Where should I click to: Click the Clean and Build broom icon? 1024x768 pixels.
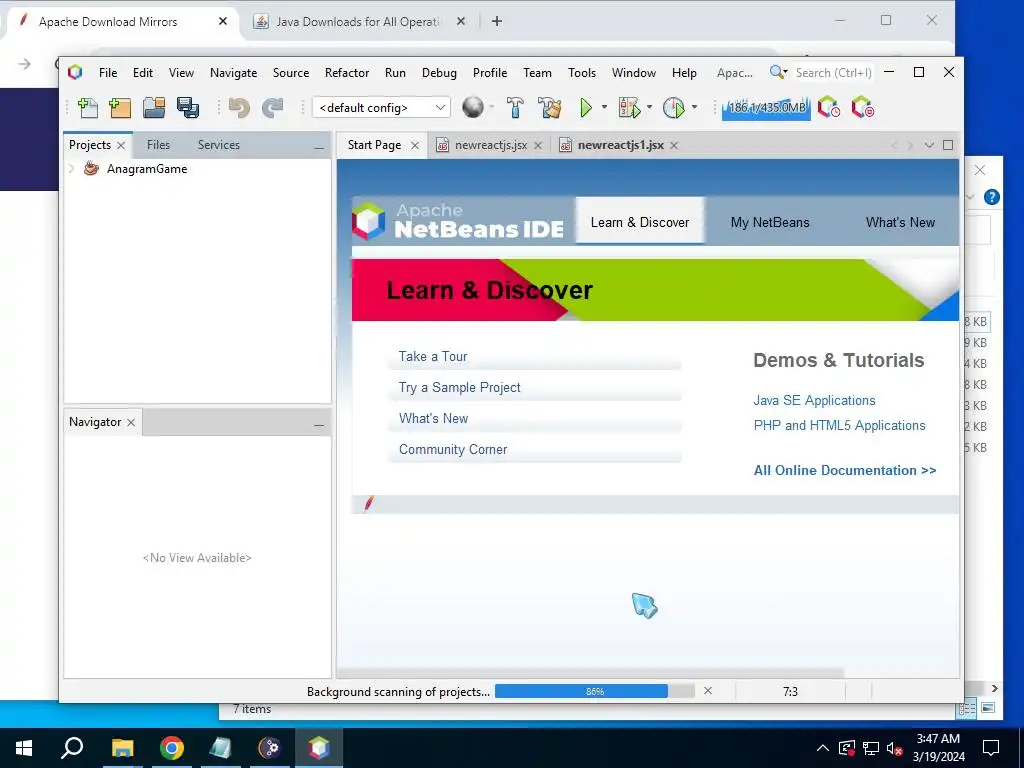click(550, 107)
